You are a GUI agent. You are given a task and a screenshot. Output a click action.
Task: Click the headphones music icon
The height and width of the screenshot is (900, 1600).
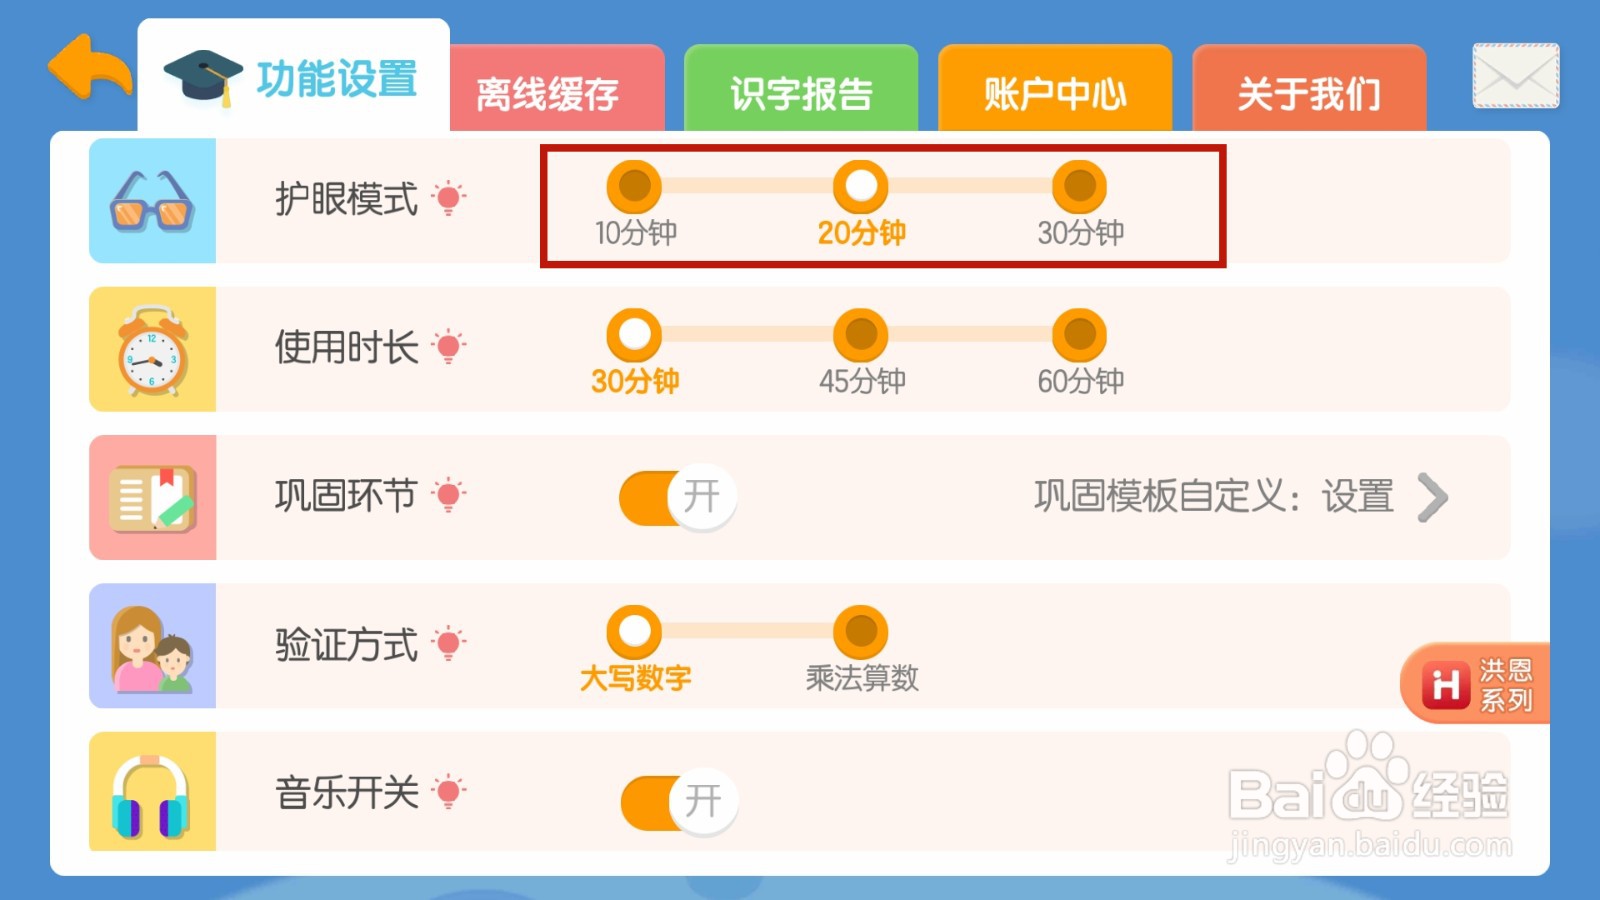tap(152, 793)
